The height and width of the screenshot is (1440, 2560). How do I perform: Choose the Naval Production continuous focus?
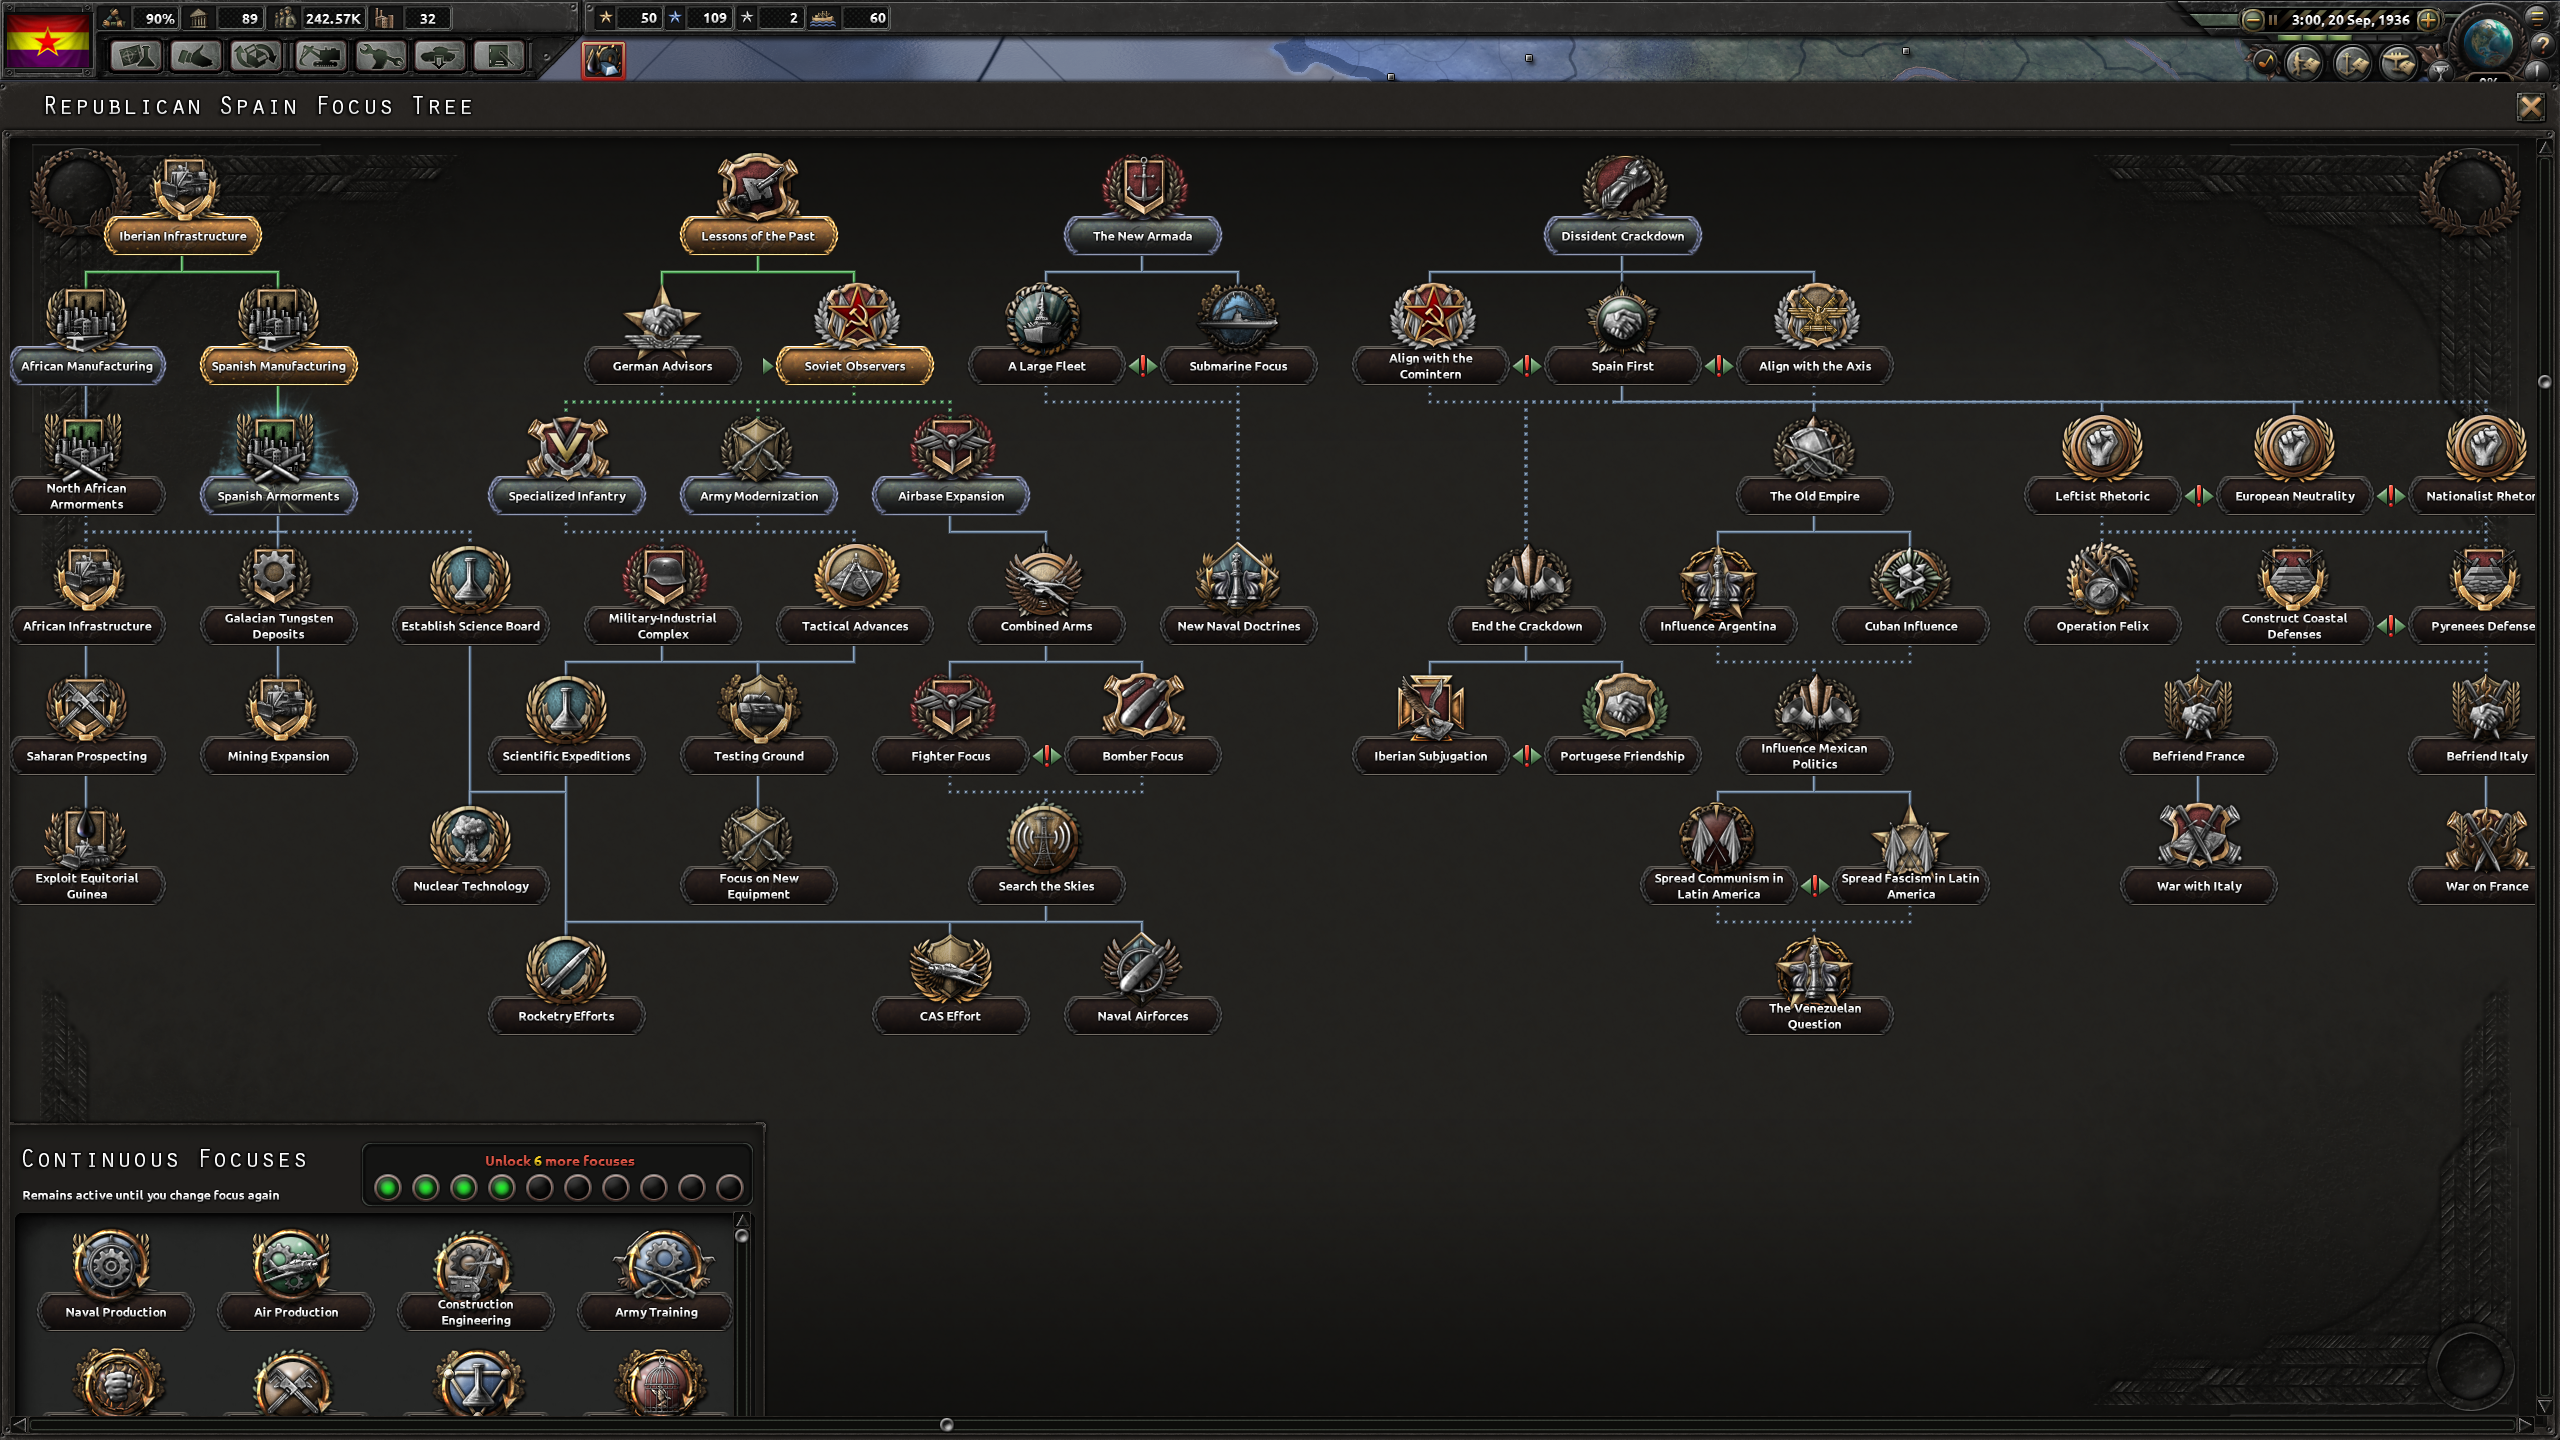coord(116,1280)
